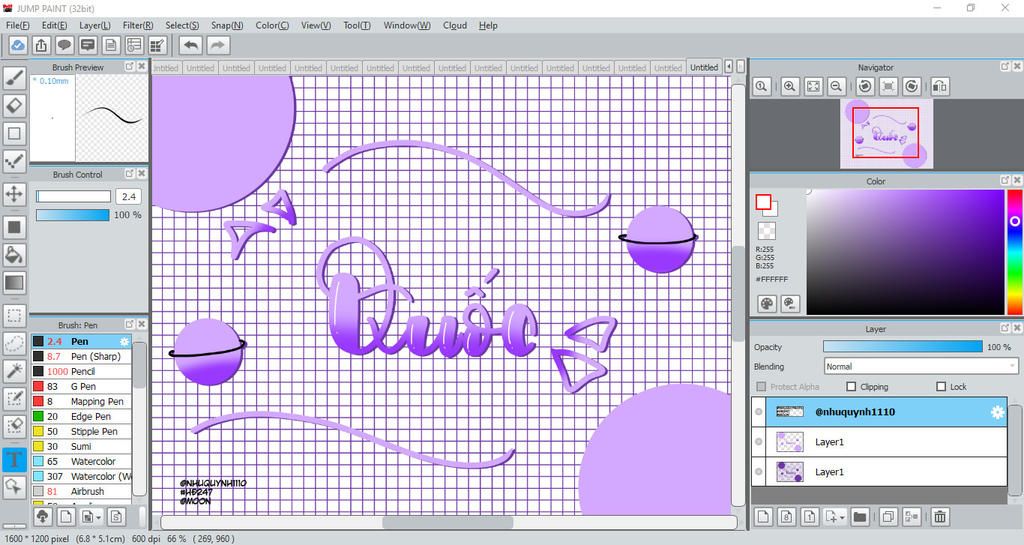
Task: Click the cloud save icon in toolbar
Action: [18, 45]
